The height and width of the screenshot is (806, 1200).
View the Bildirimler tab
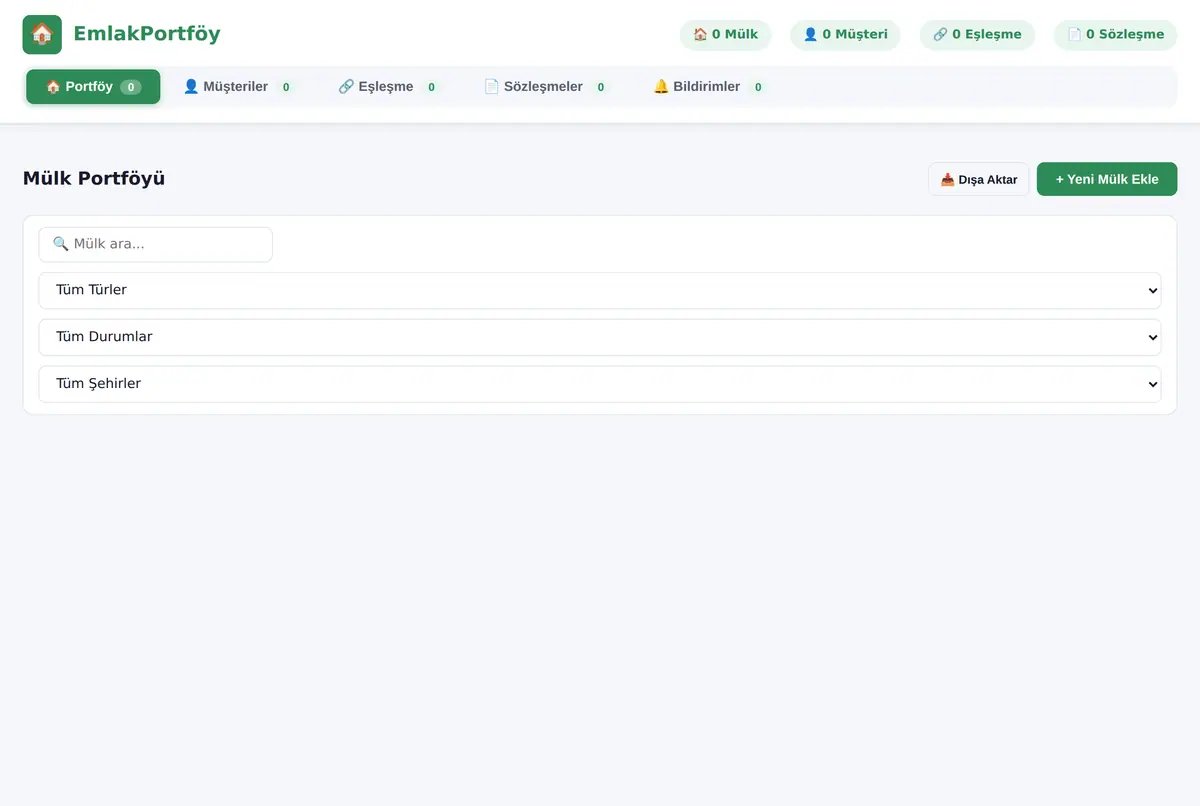point(710,87)
